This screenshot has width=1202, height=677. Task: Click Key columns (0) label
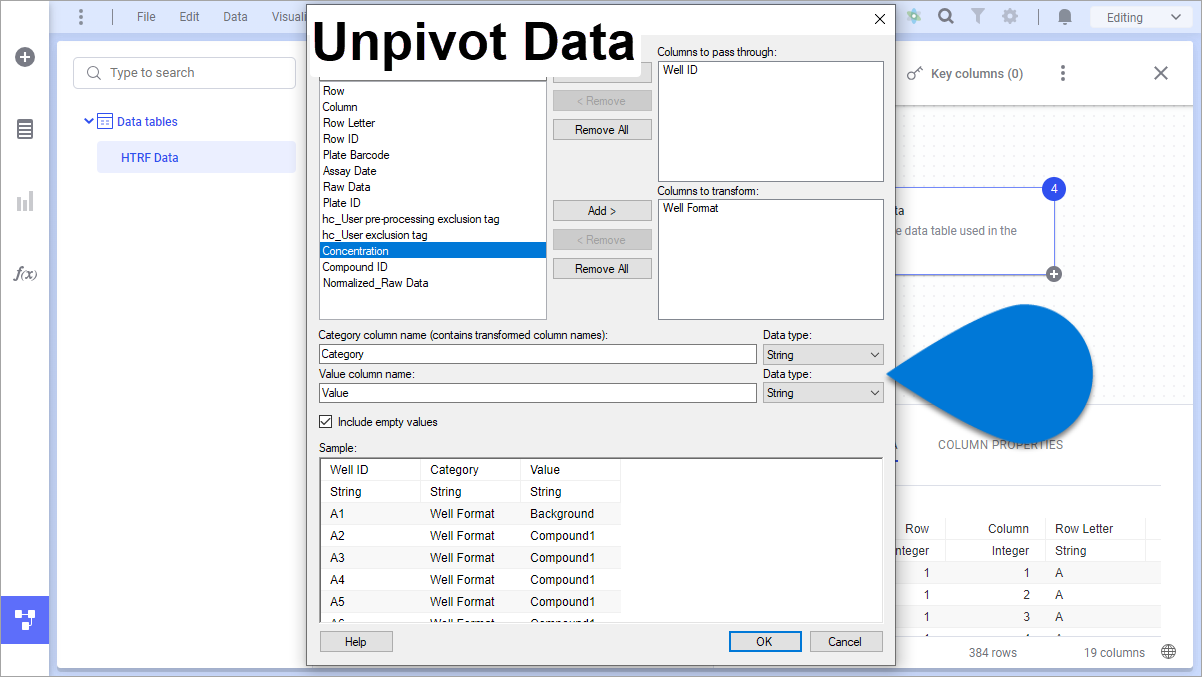pos(977,74)
